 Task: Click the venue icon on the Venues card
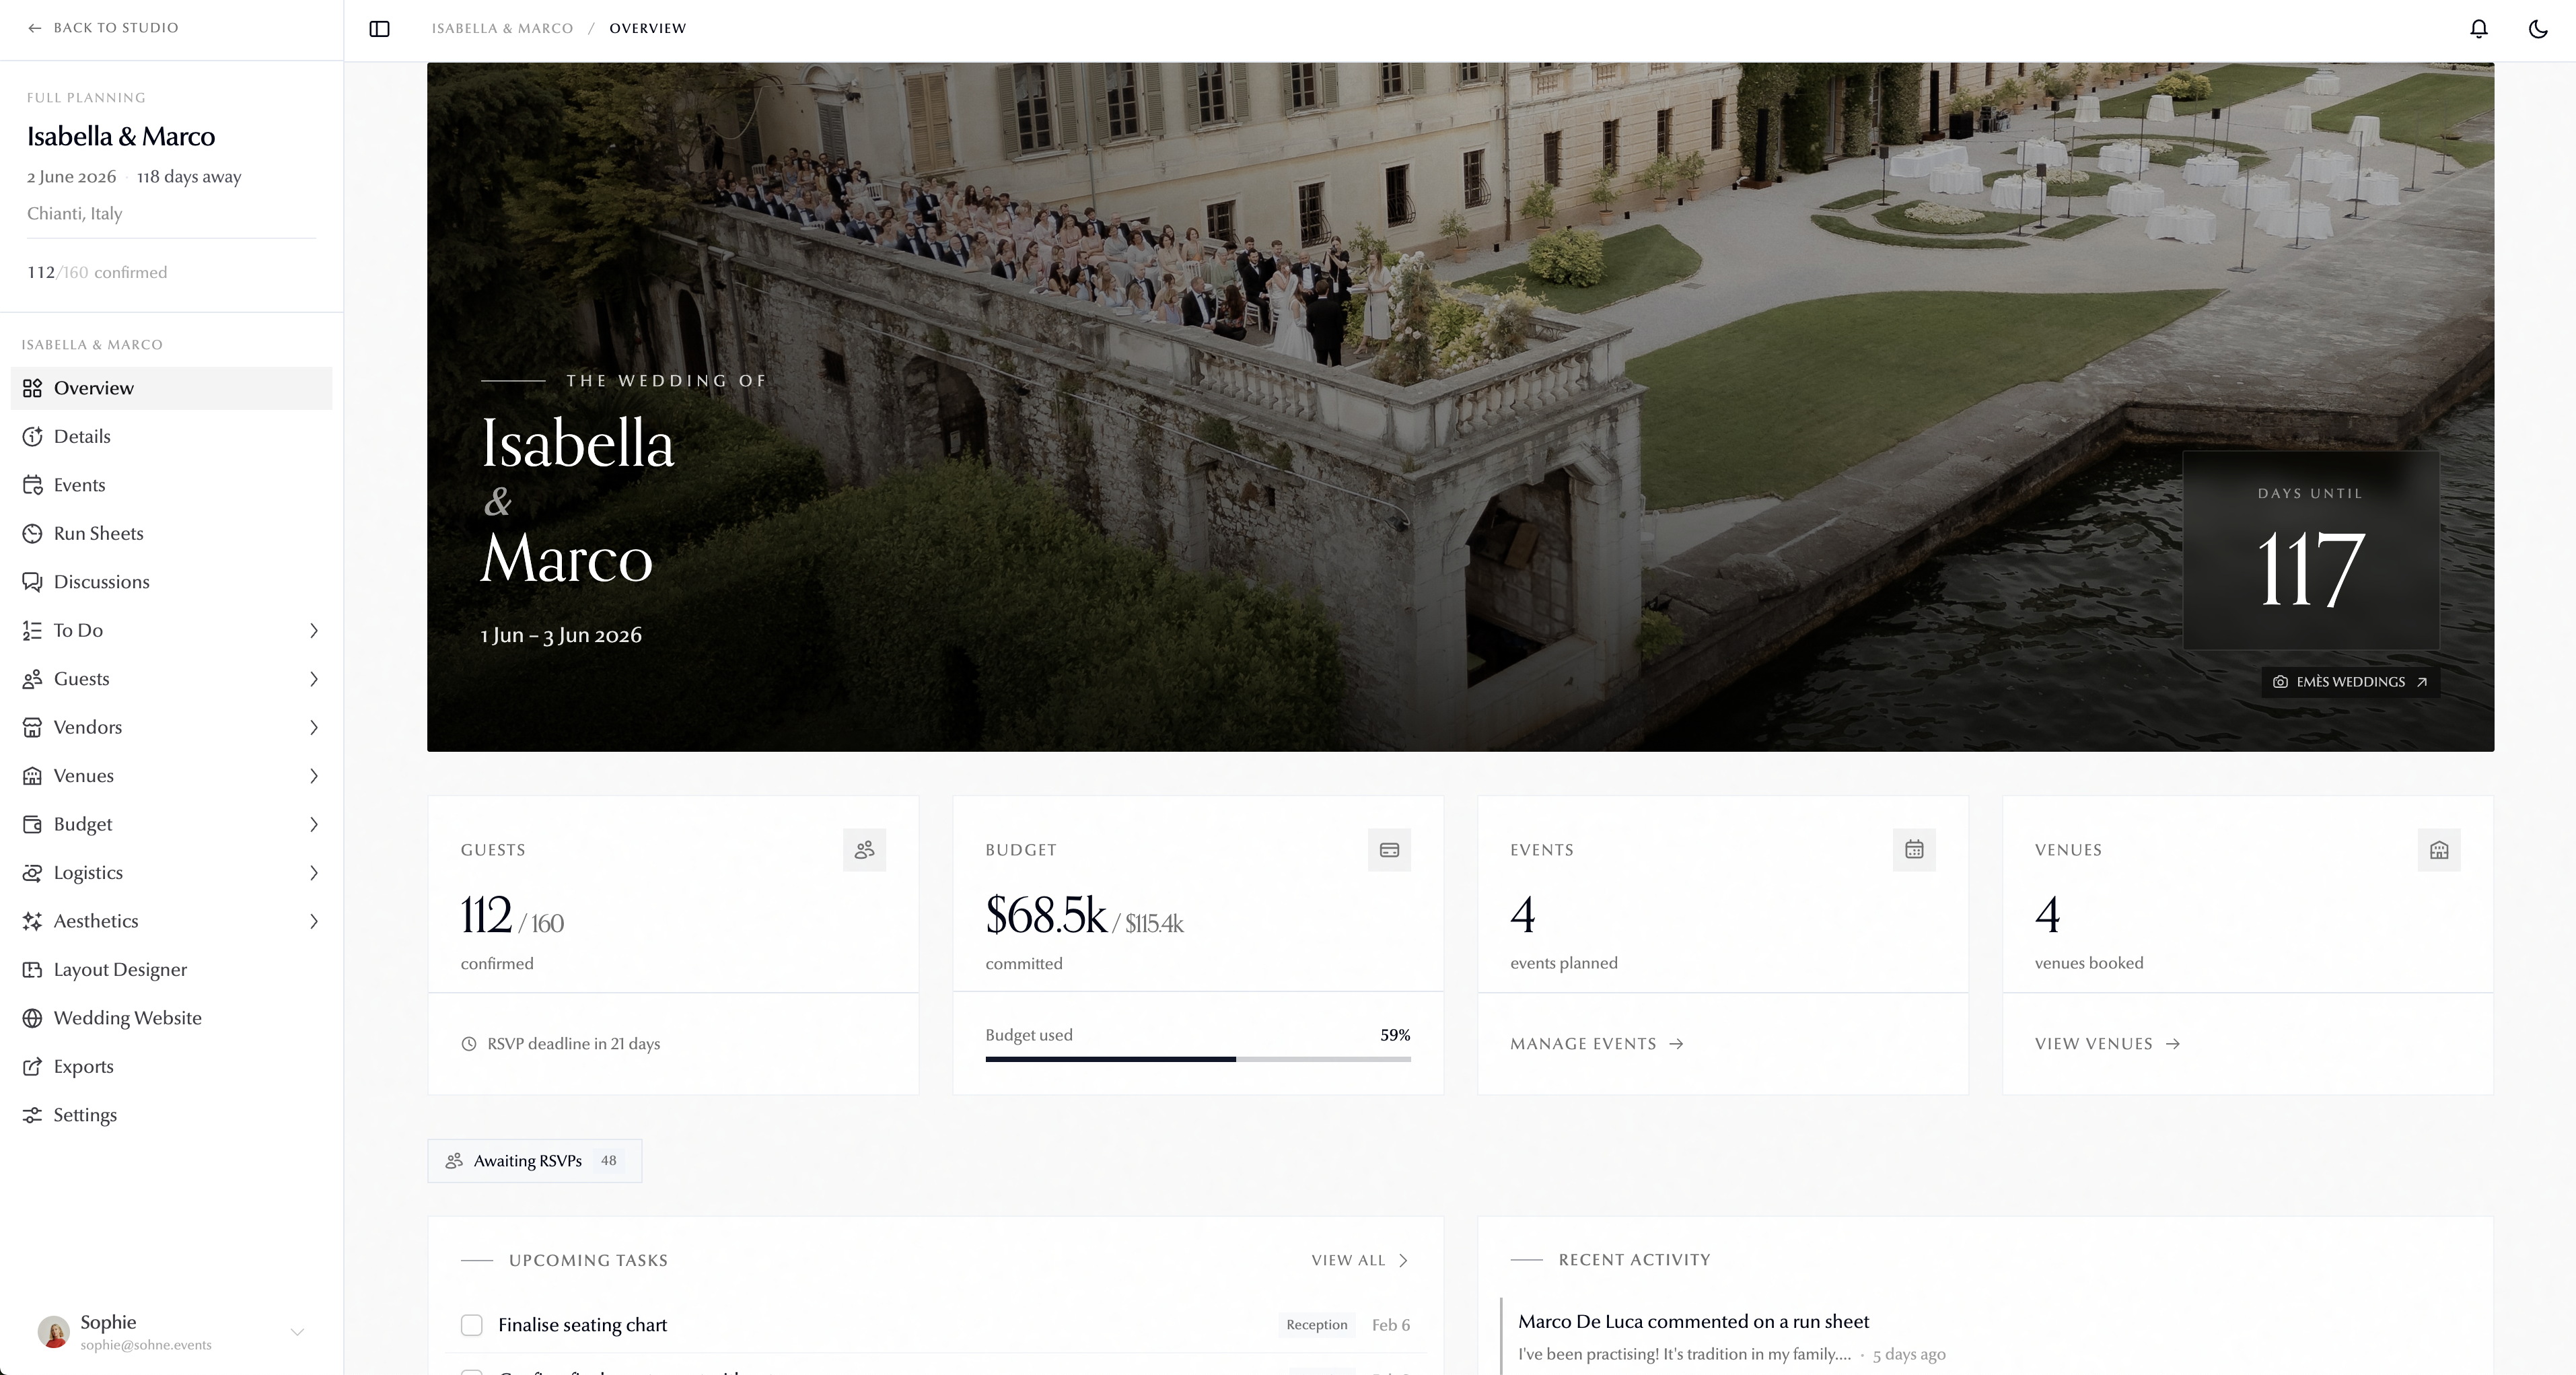(x=2438, y=850)
